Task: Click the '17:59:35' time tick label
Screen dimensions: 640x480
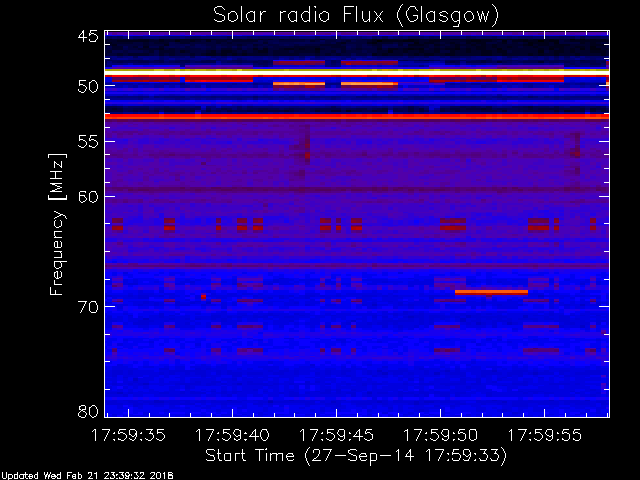Action: (128, 435)
